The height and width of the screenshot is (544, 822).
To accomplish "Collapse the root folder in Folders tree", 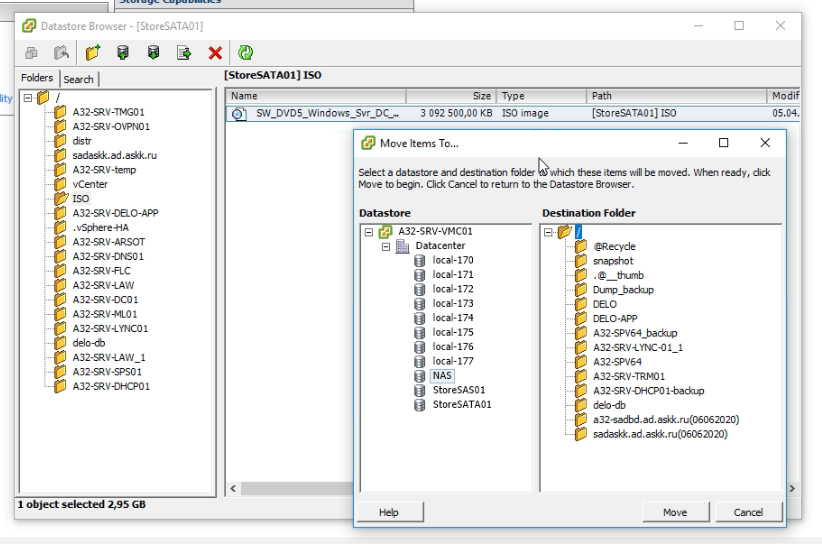I will click(28, 98).
